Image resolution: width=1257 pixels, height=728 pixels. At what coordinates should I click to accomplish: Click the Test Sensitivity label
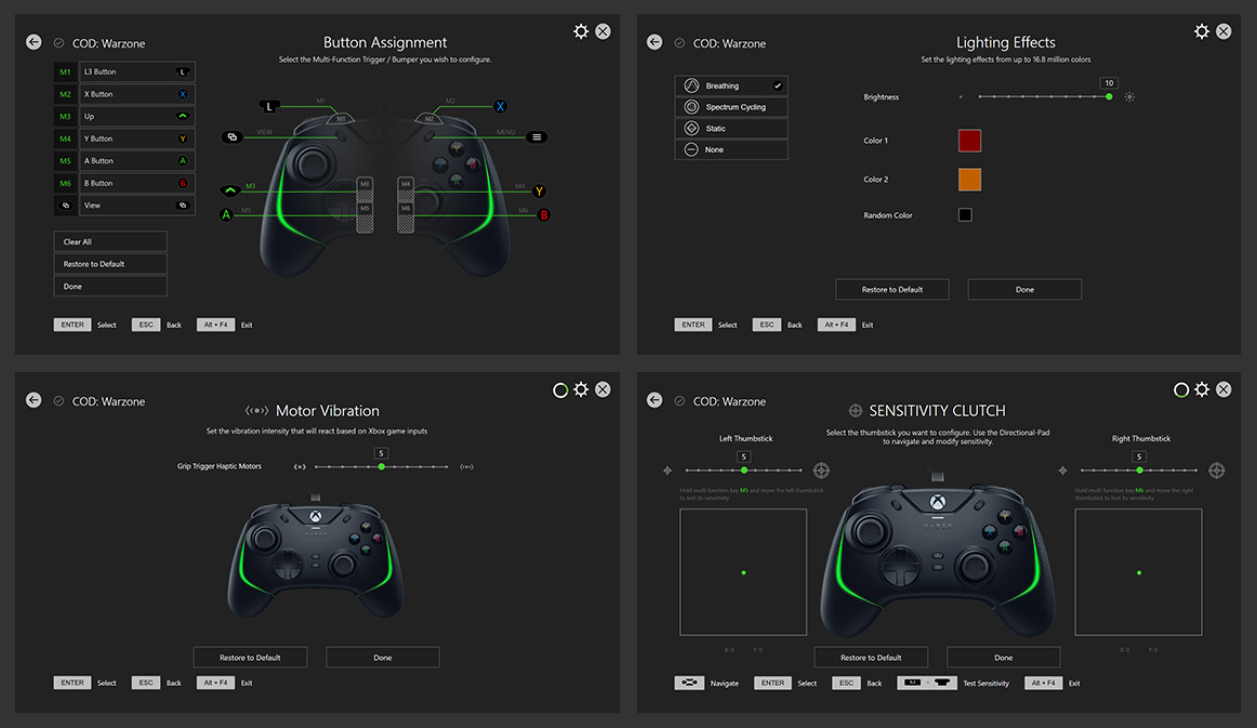(986, 684)
